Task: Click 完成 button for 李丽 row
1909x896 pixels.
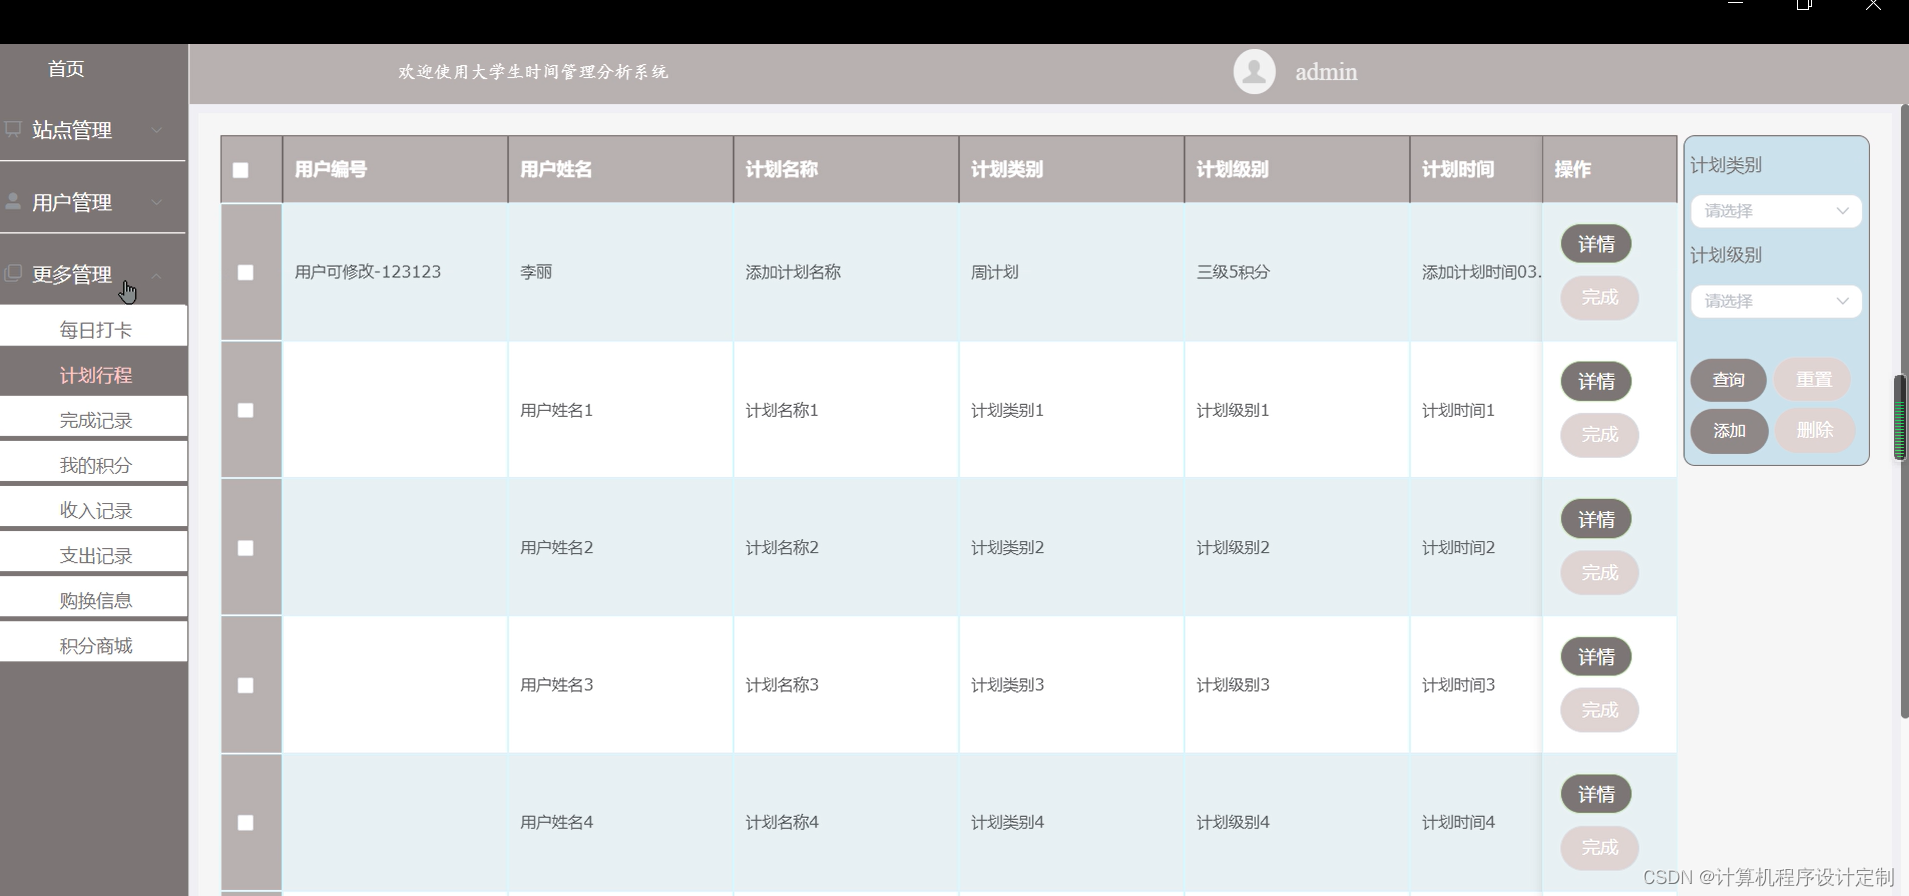Action: click(x=1599, y=298)
